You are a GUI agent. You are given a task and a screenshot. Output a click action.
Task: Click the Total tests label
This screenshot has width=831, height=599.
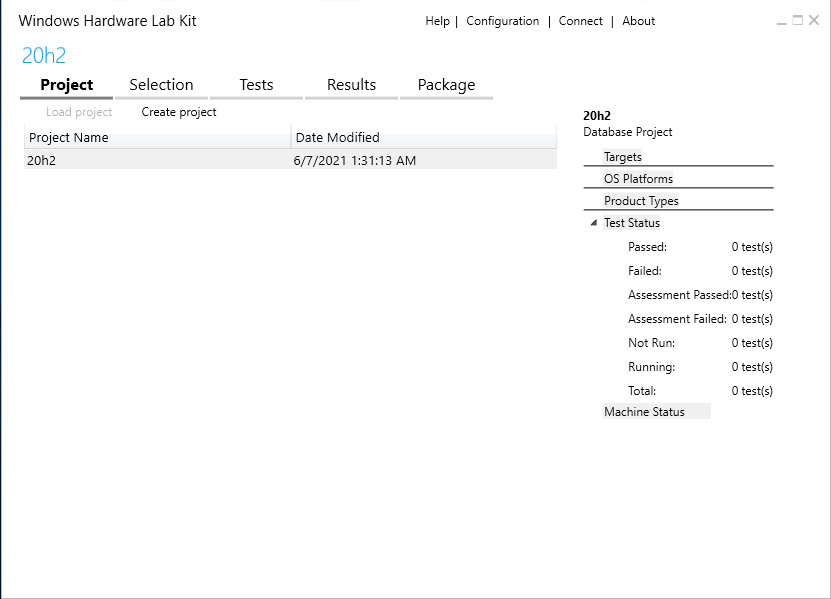tap(642, 391)
